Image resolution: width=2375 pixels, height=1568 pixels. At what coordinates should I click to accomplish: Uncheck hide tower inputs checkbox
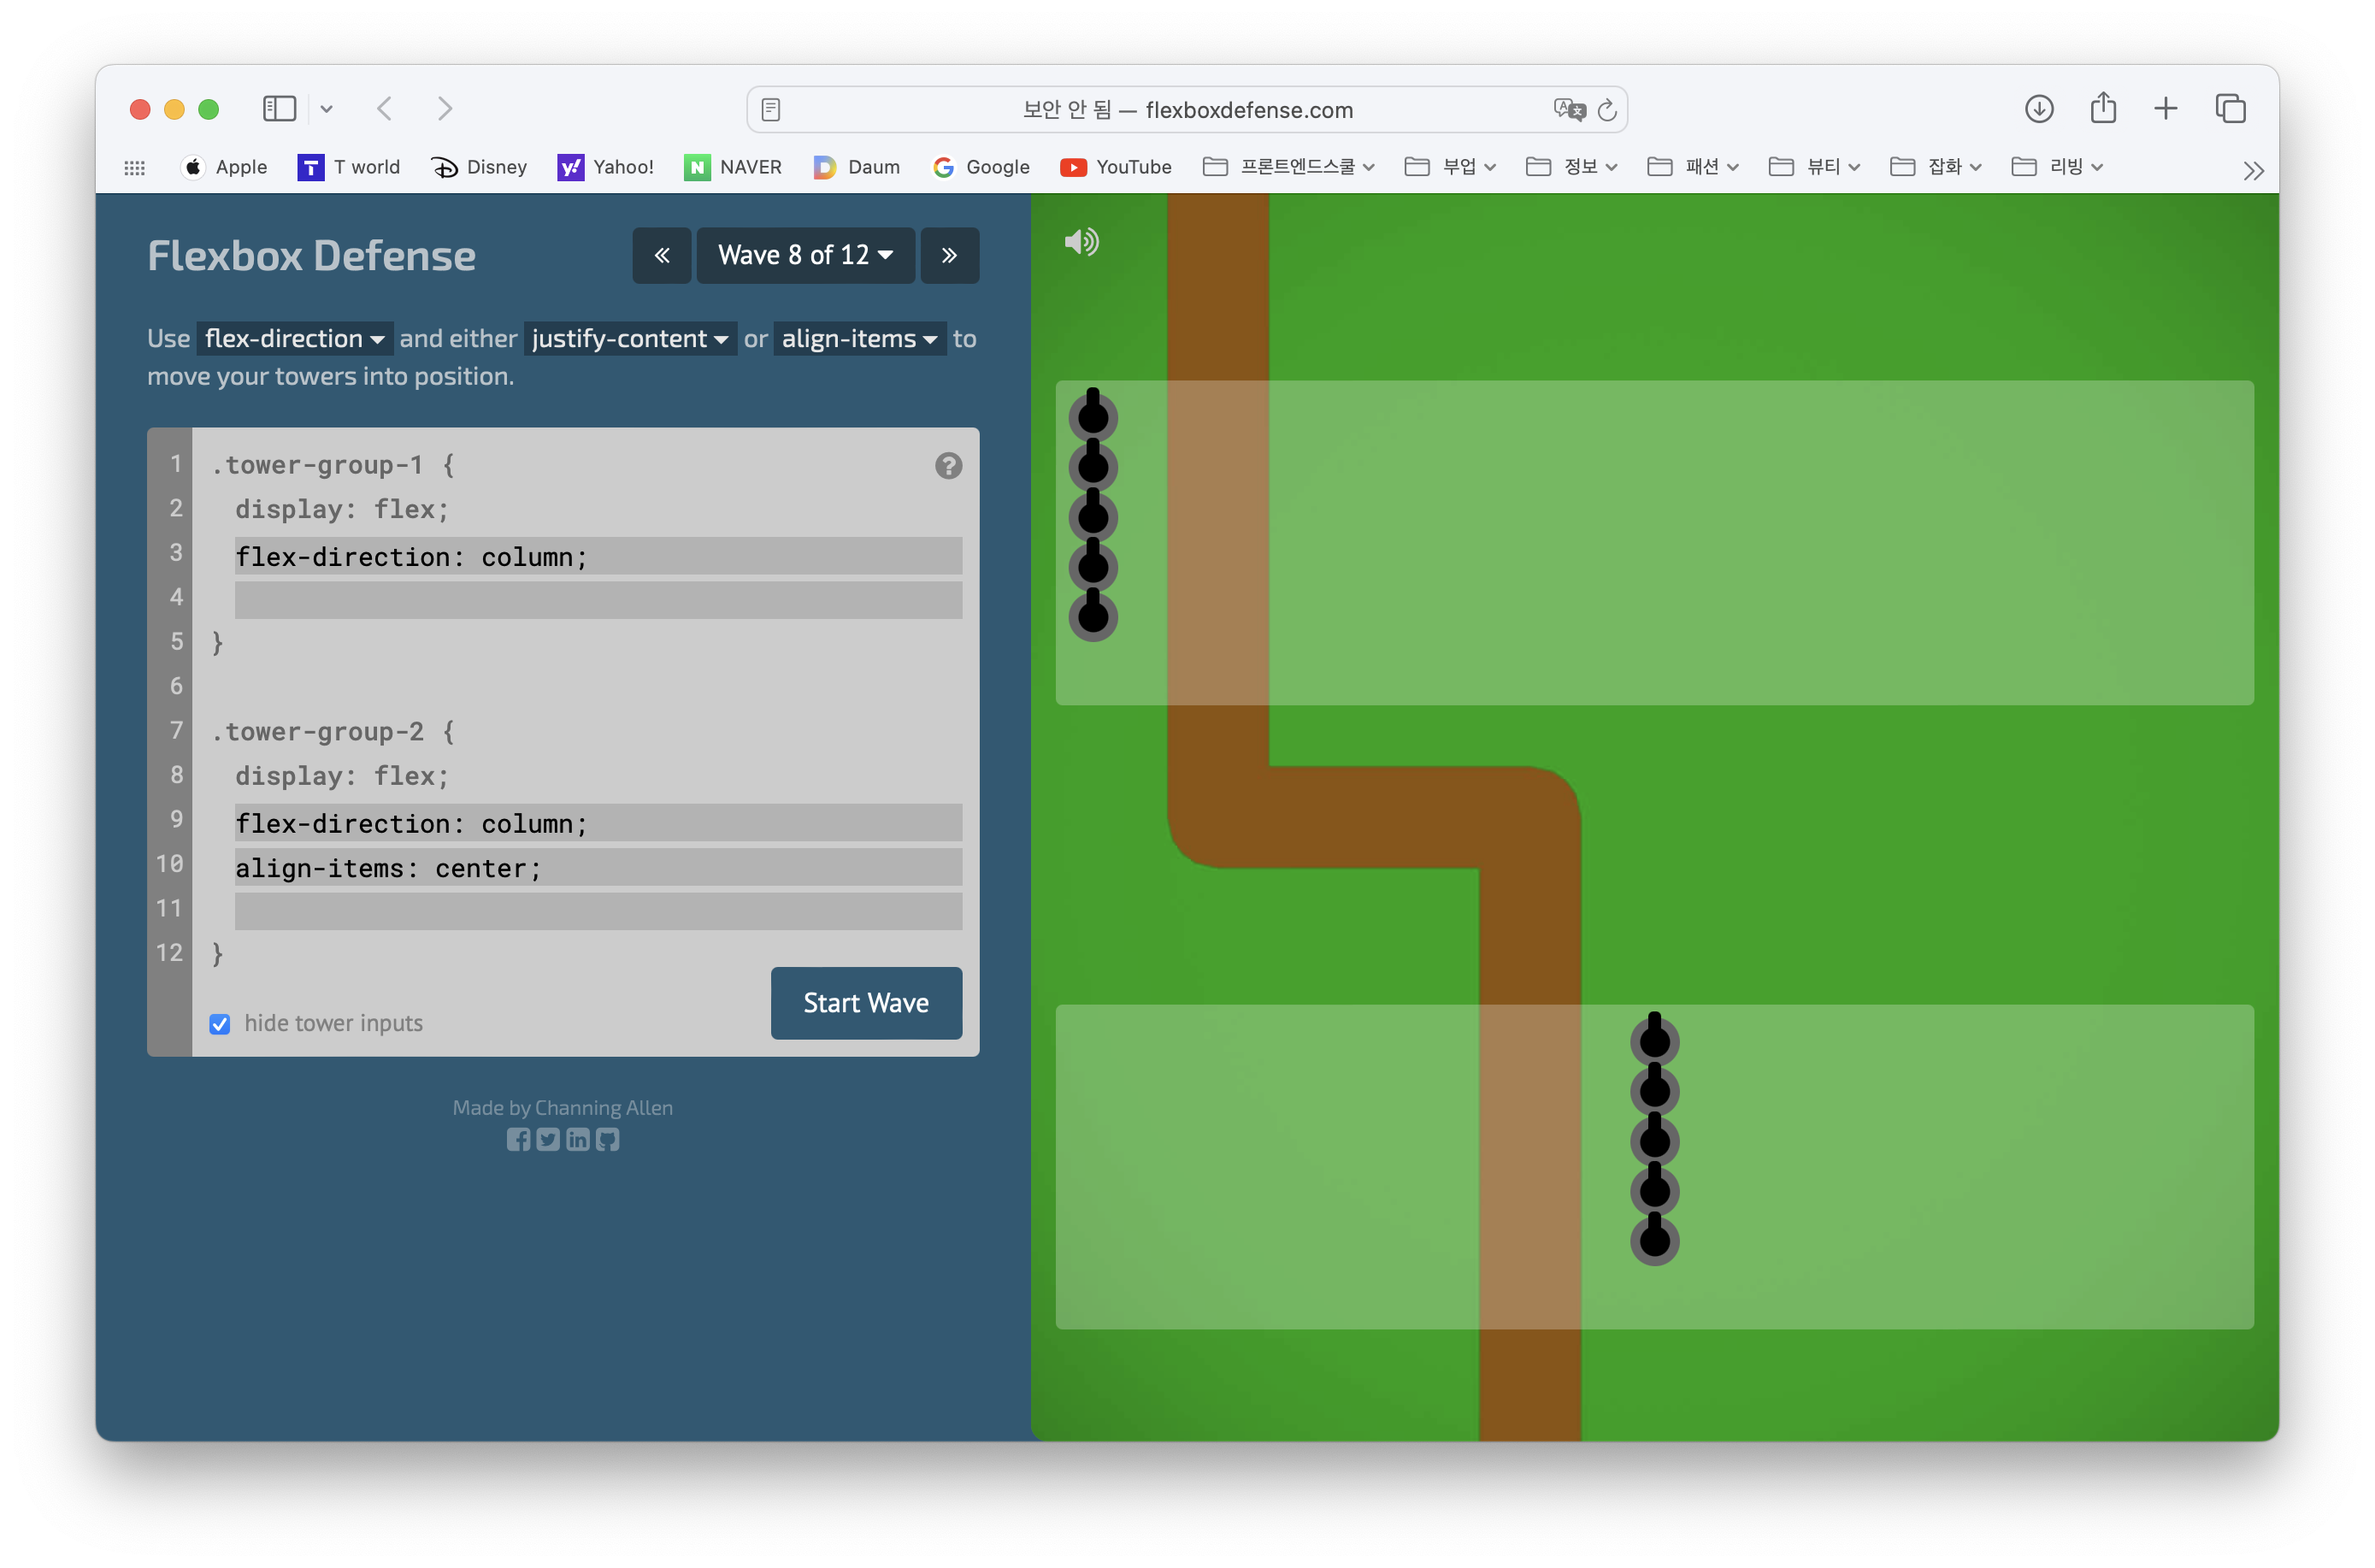pos(220,1023)
